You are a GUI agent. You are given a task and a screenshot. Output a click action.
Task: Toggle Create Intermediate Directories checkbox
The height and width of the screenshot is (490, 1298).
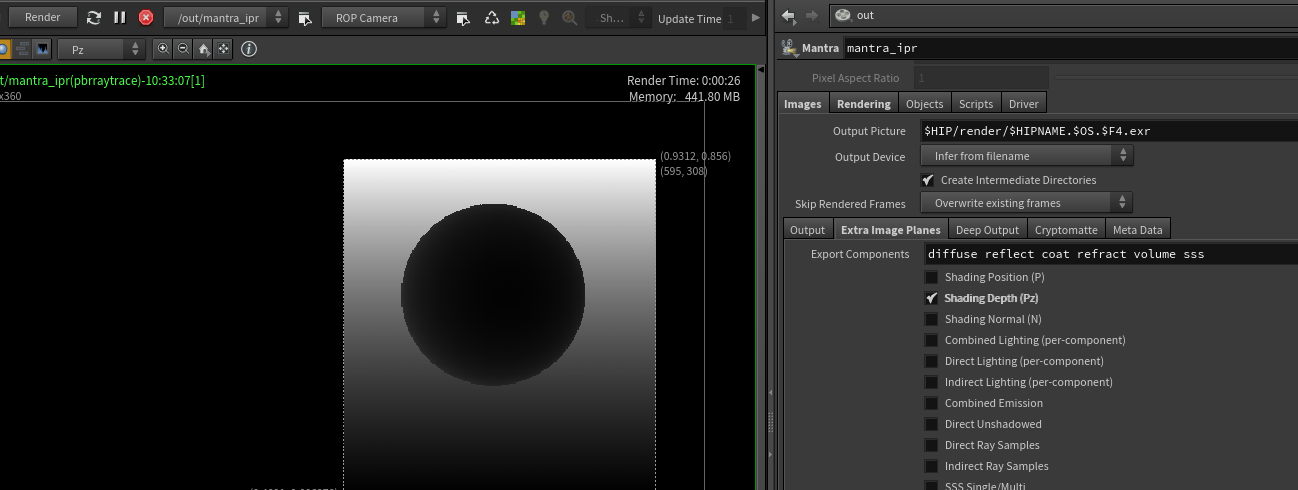point(928,180)
